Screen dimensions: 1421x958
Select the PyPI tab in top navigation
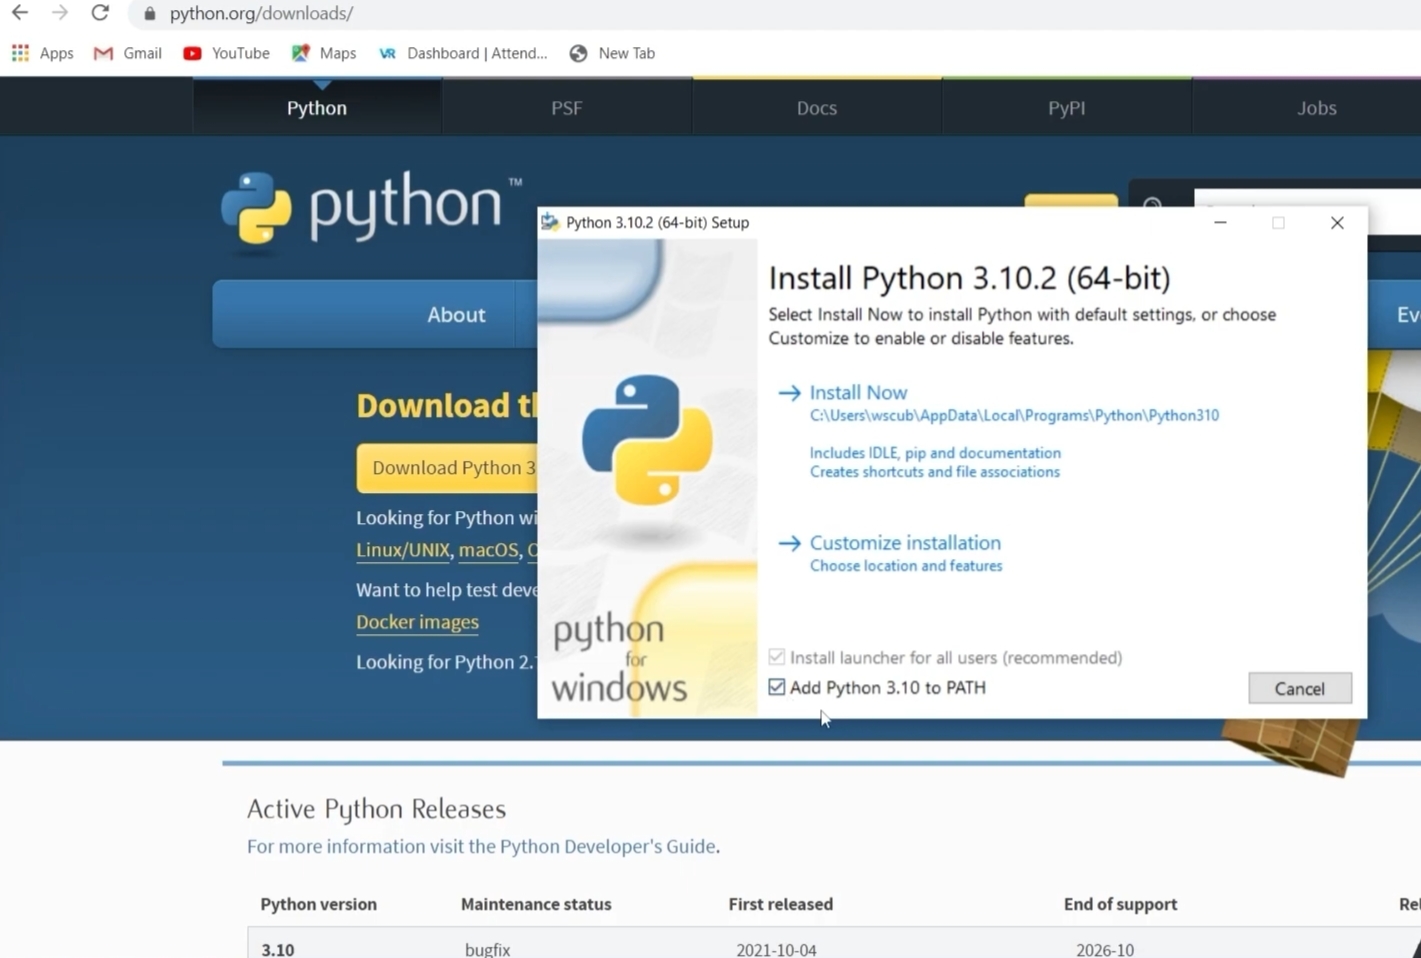(1067, 107)
